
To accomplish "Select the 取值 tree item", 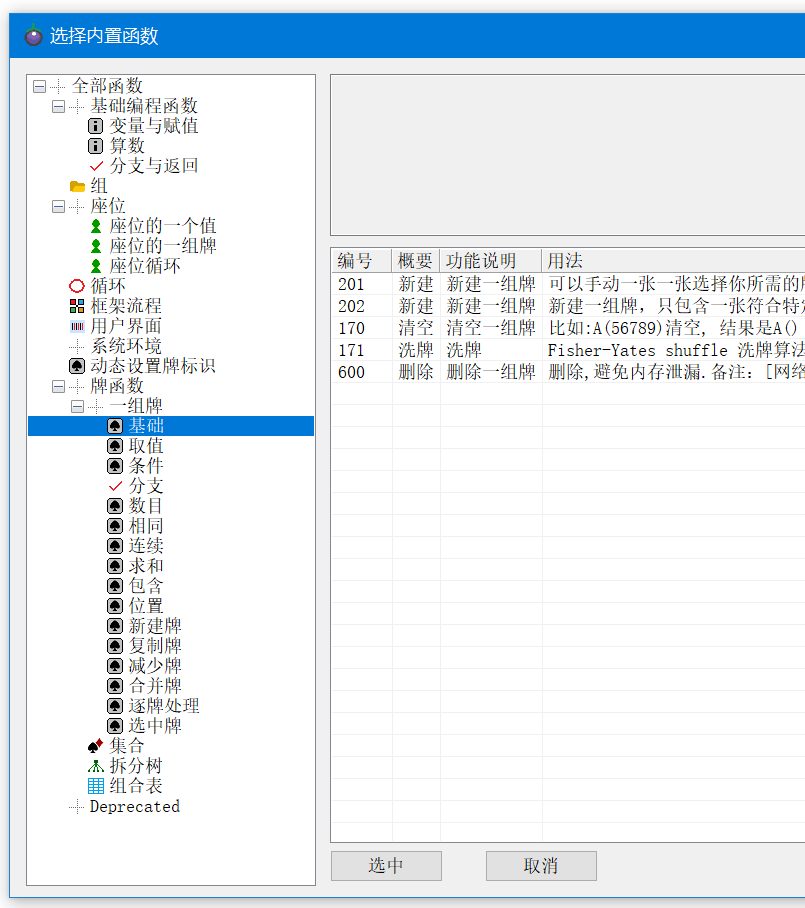I will [146, 446].
